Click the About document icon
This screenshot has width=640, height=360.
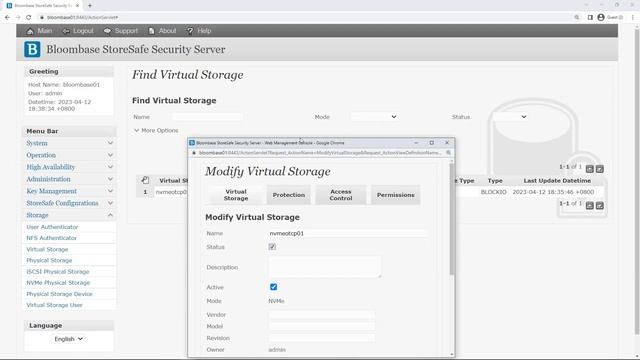pos(151,31)
